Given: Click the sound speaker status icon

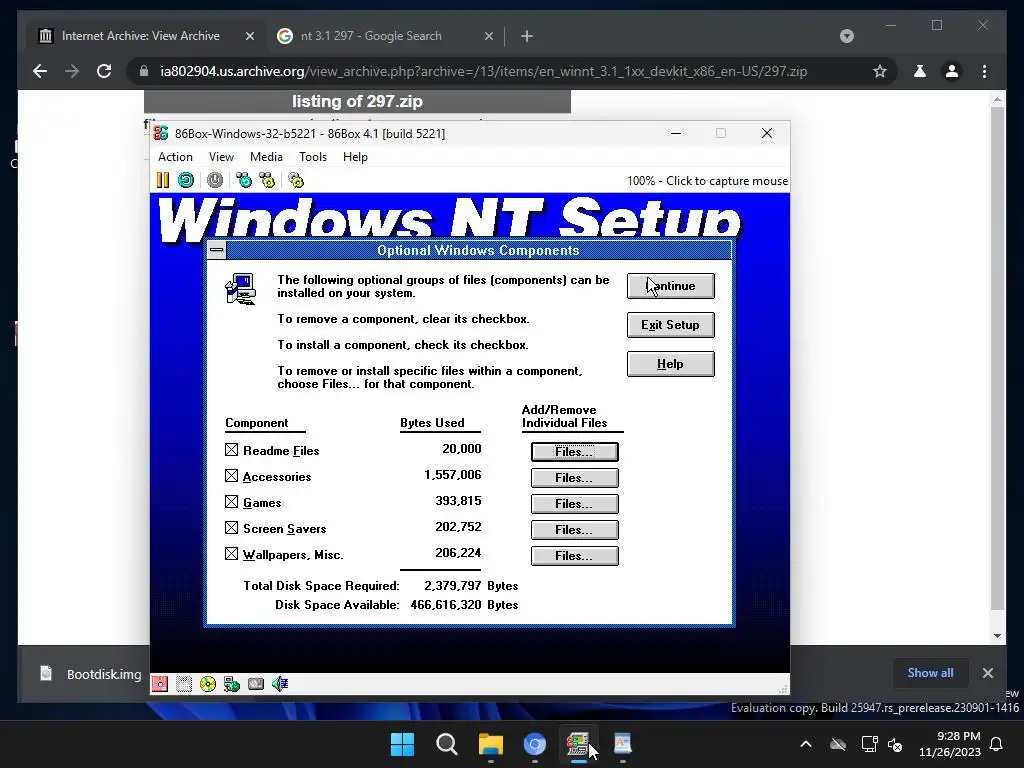Looking at the screenshot, I should [x=280, y=684].
